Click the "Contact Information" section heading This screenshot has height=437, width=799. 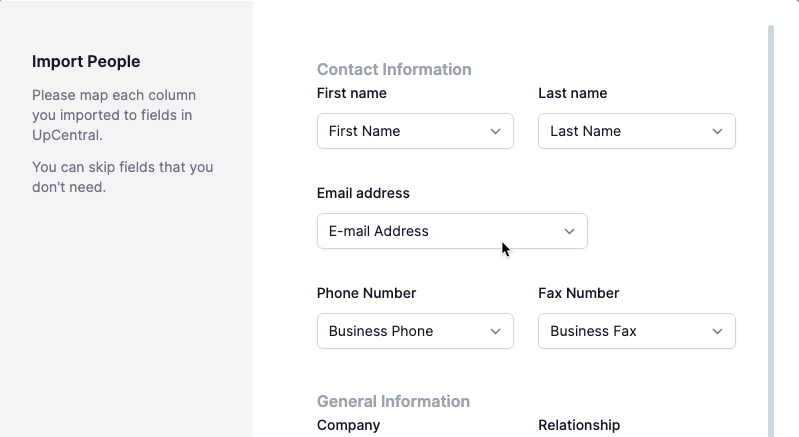pyautogui.click(x=394, y=69)
